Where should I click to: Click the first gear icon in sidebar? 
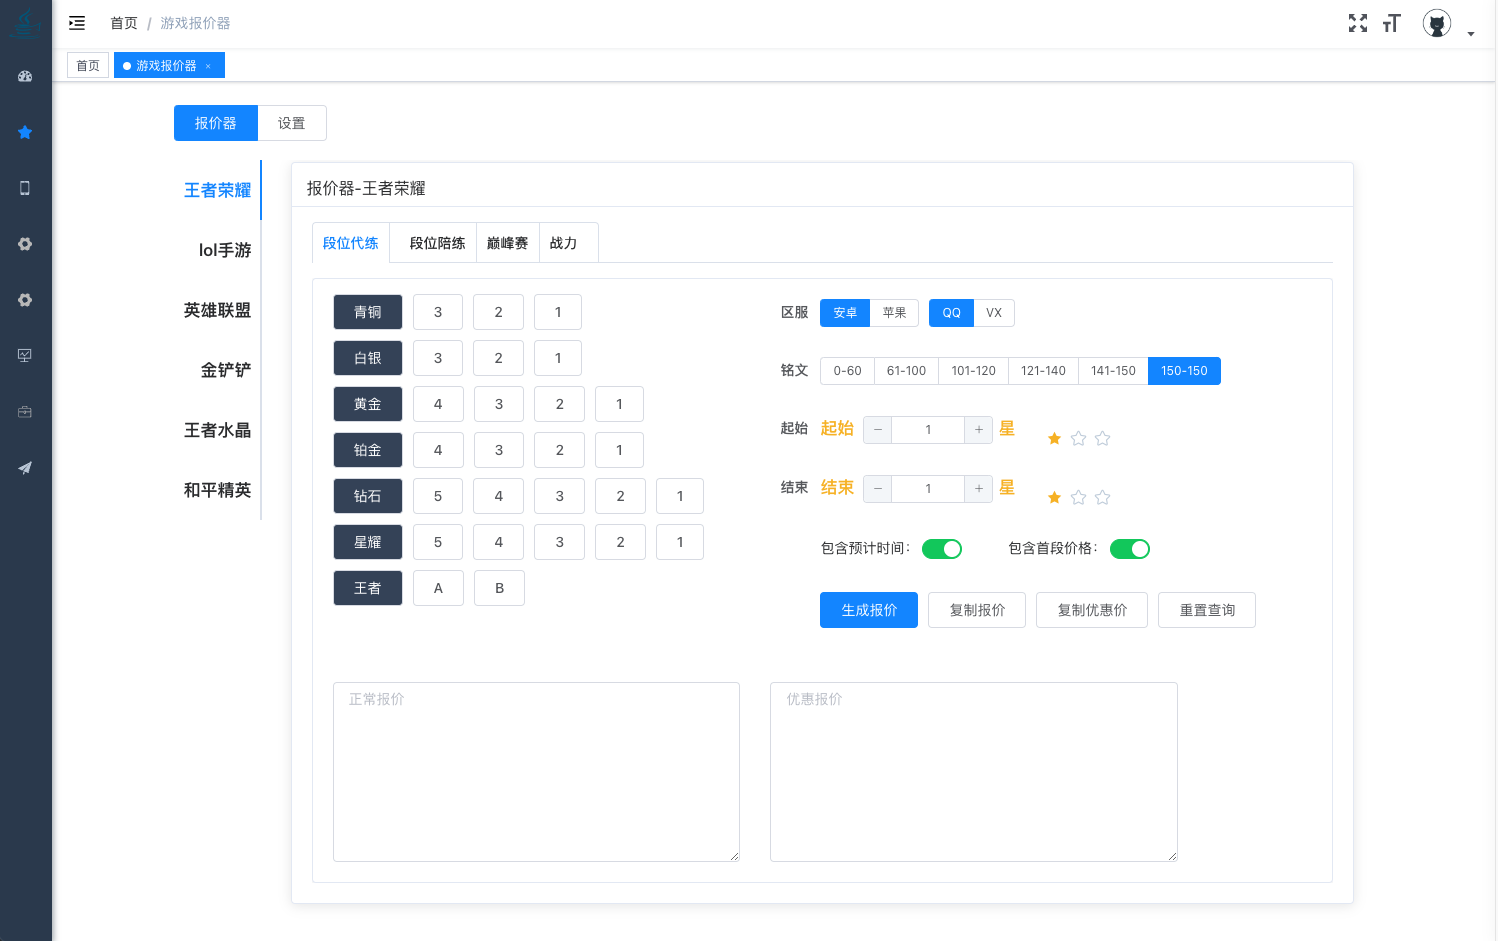click(25, 244)
